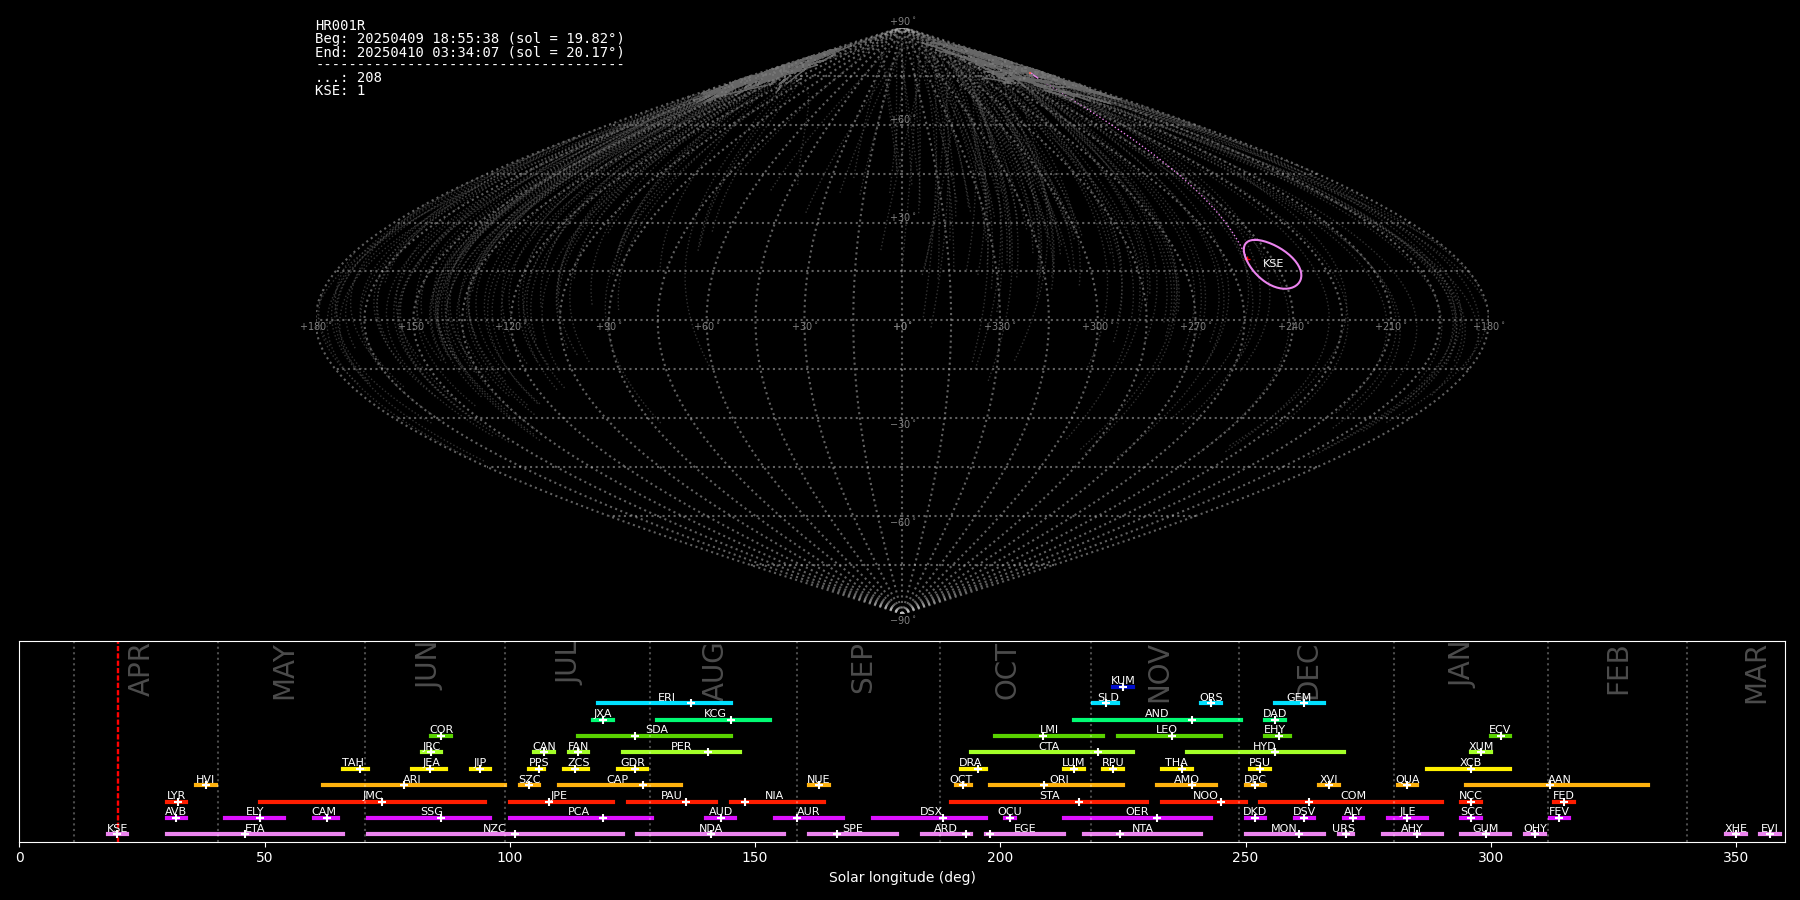Click the SPE shower label
This screenshot has height=900, width=1800.
[852, 828]
